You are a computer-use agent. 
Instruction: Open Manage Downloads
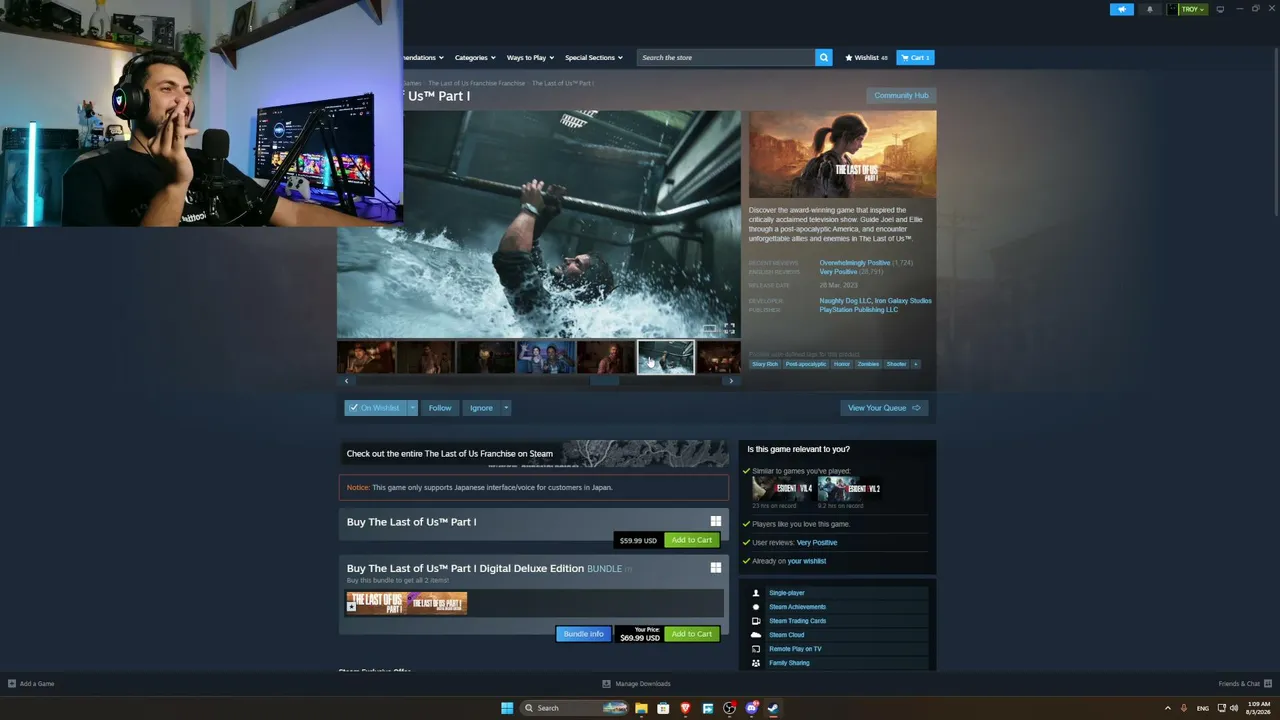point(636,684)
